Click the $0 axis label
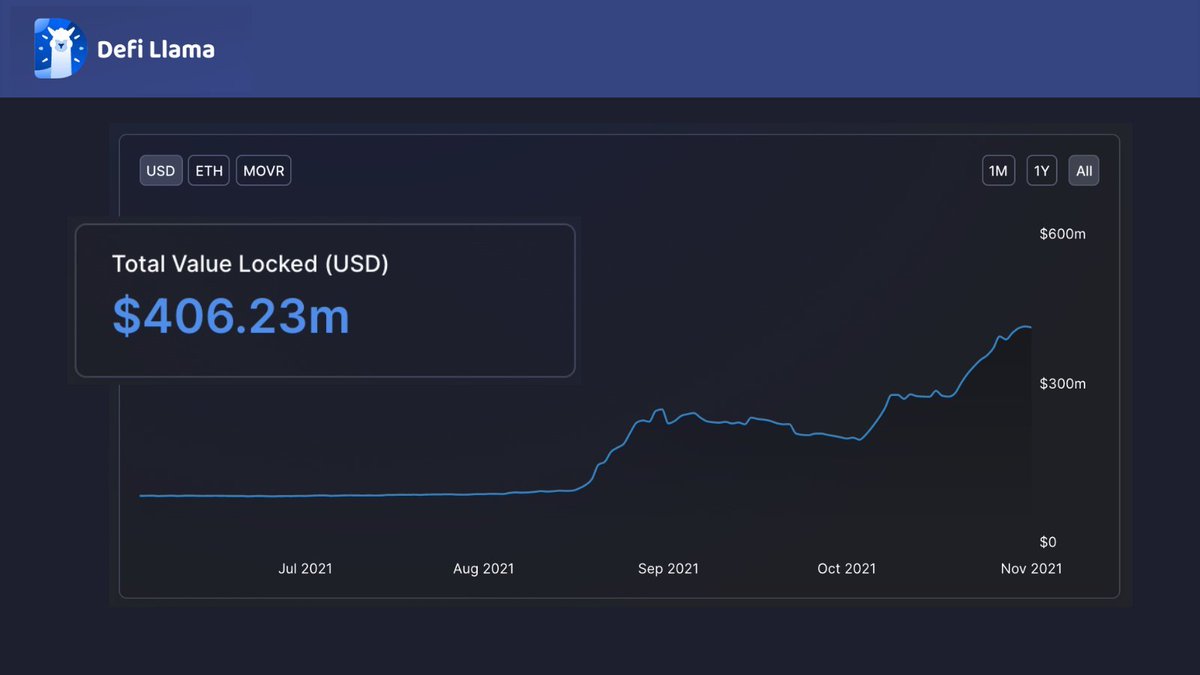 (1047, 542)
